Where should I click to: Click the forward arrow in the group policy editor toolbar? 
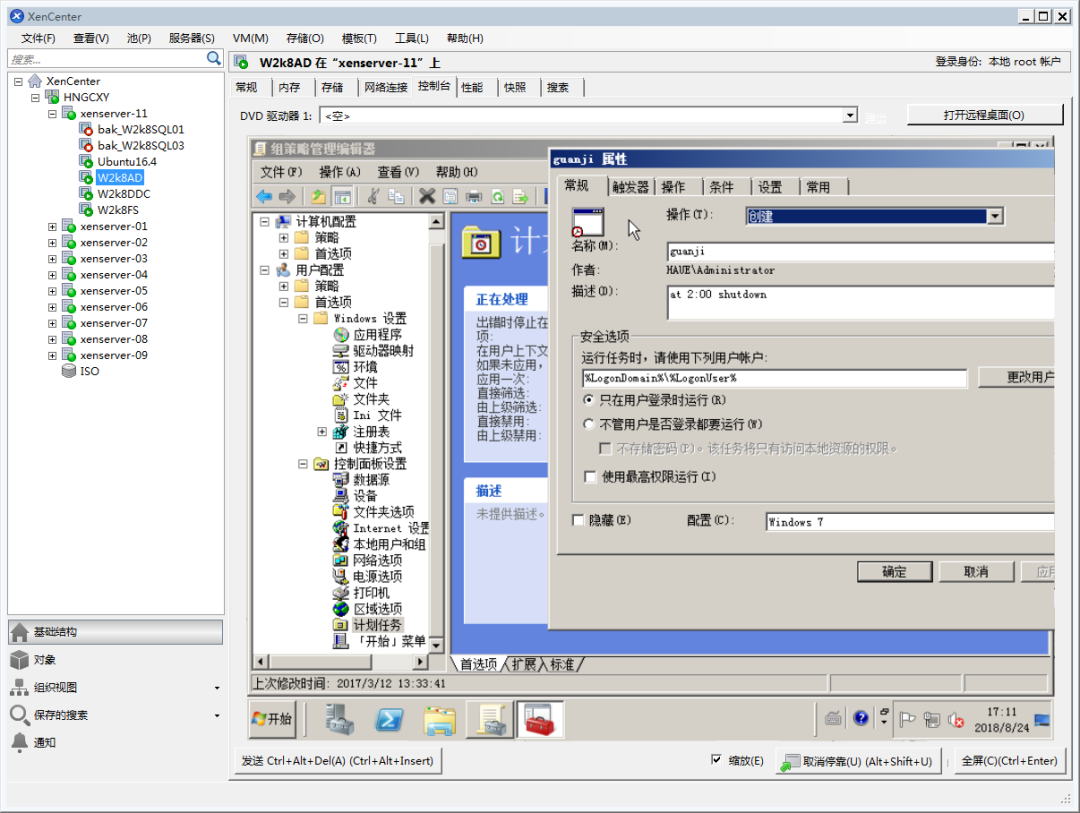point(287,196)
